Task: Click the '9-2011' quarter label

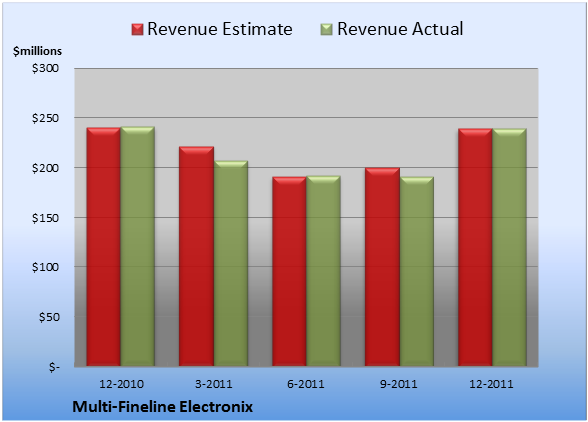Action: 399,384
